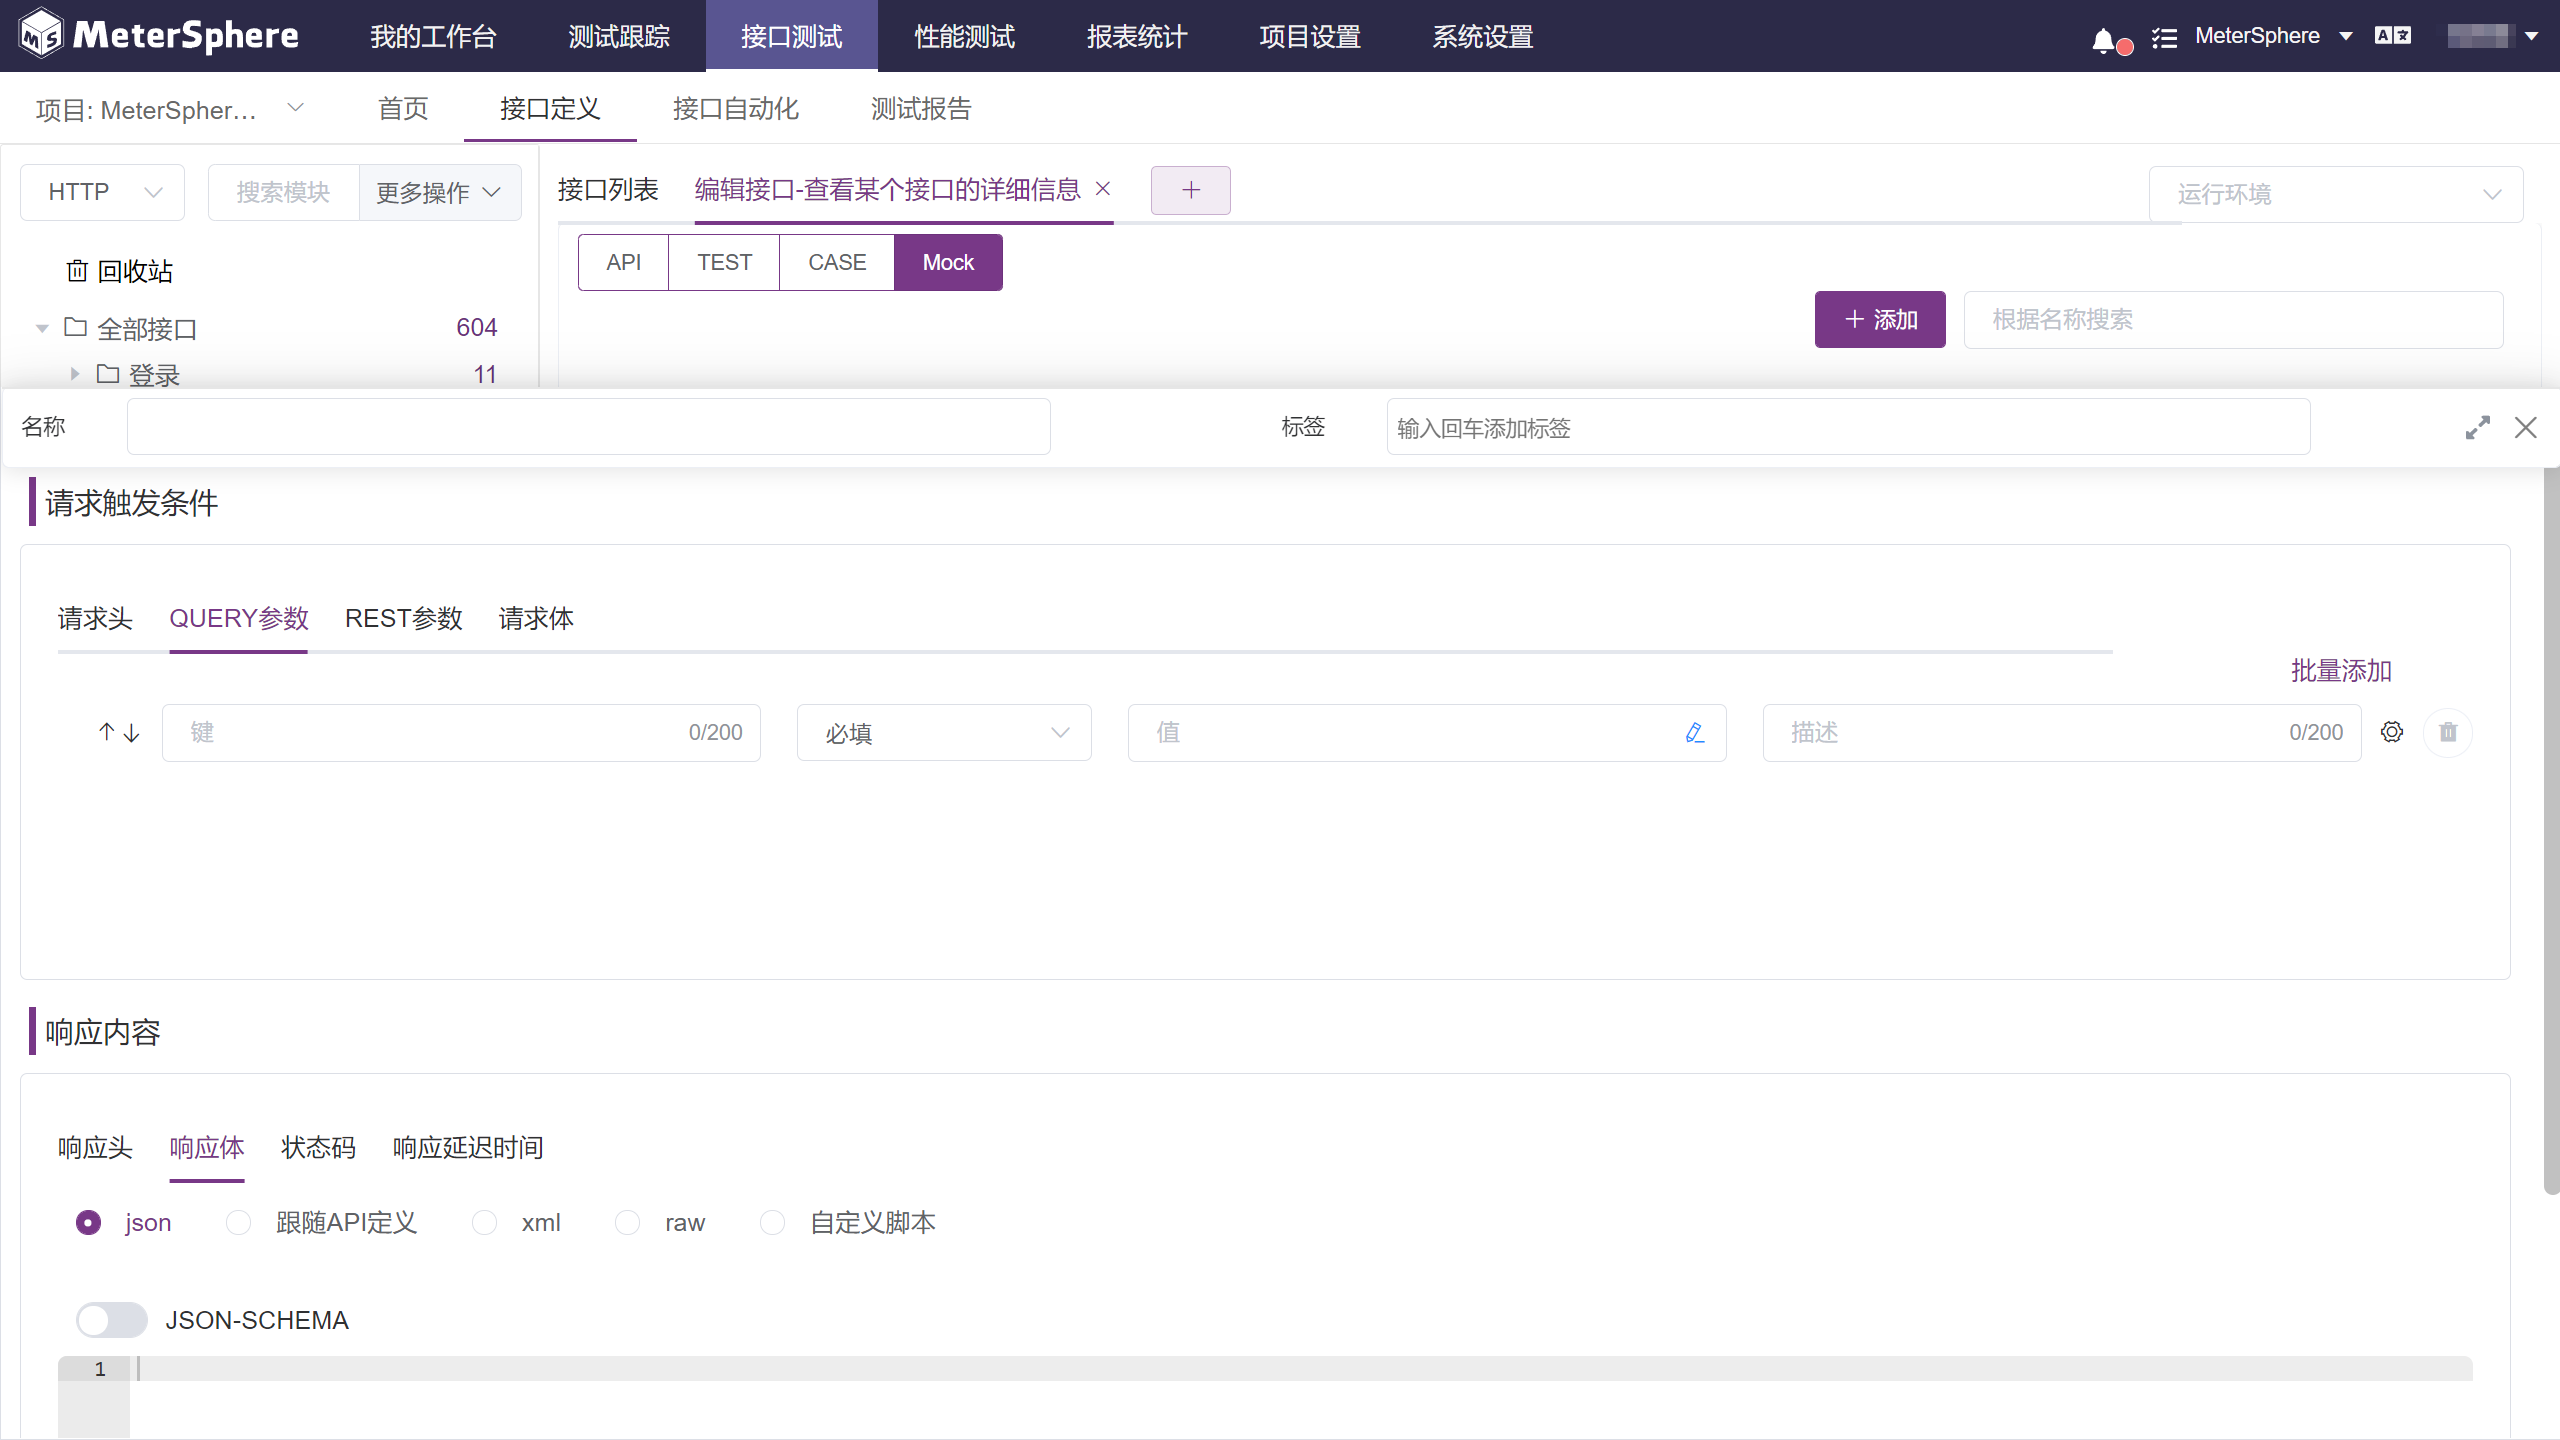The image size is (2560, 1440).
Task: Click the add new tab plus icon
Action: (x=1192, y=188)
